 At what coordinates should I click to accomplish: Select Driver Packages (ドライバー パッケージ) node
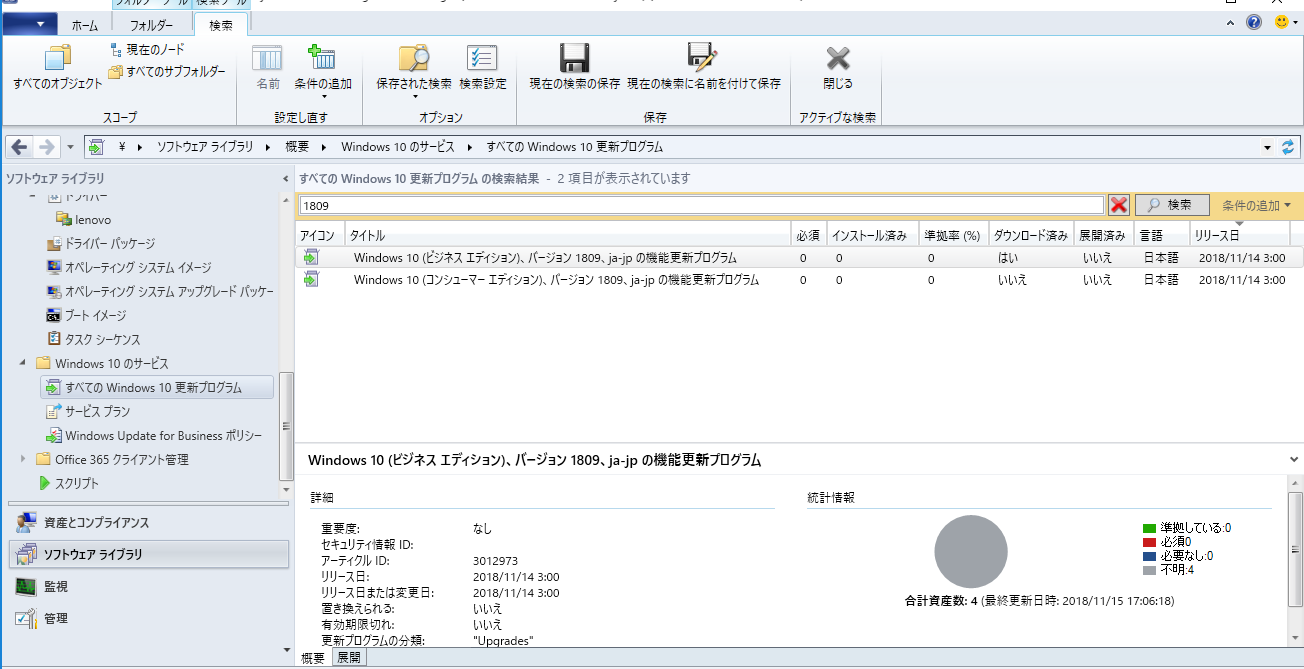[101, 243]
